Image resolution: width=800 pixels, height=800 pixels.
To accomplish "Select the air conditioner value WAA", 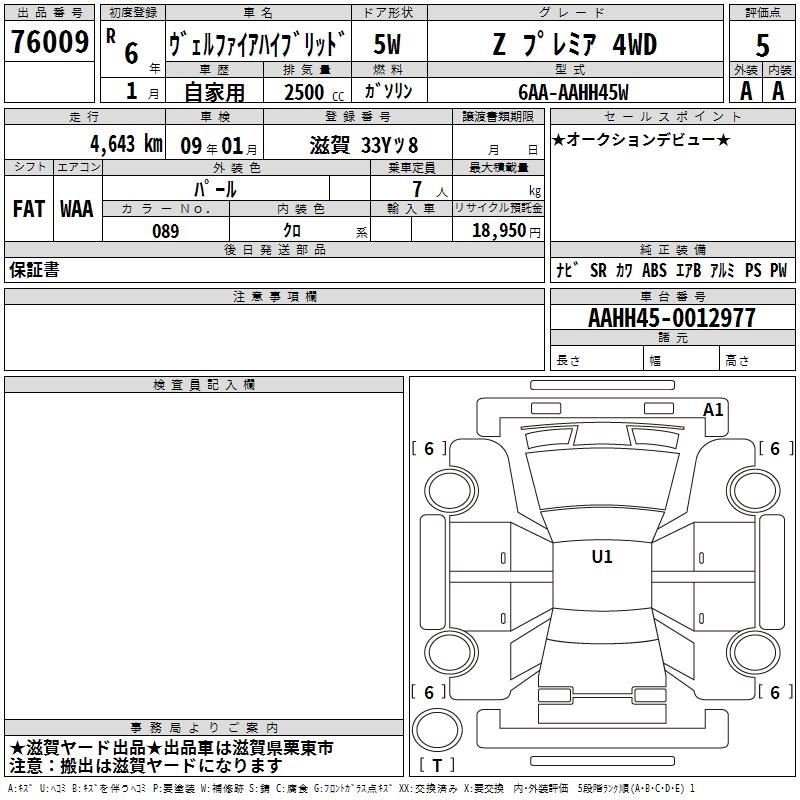I will click(x=77, y=209).
